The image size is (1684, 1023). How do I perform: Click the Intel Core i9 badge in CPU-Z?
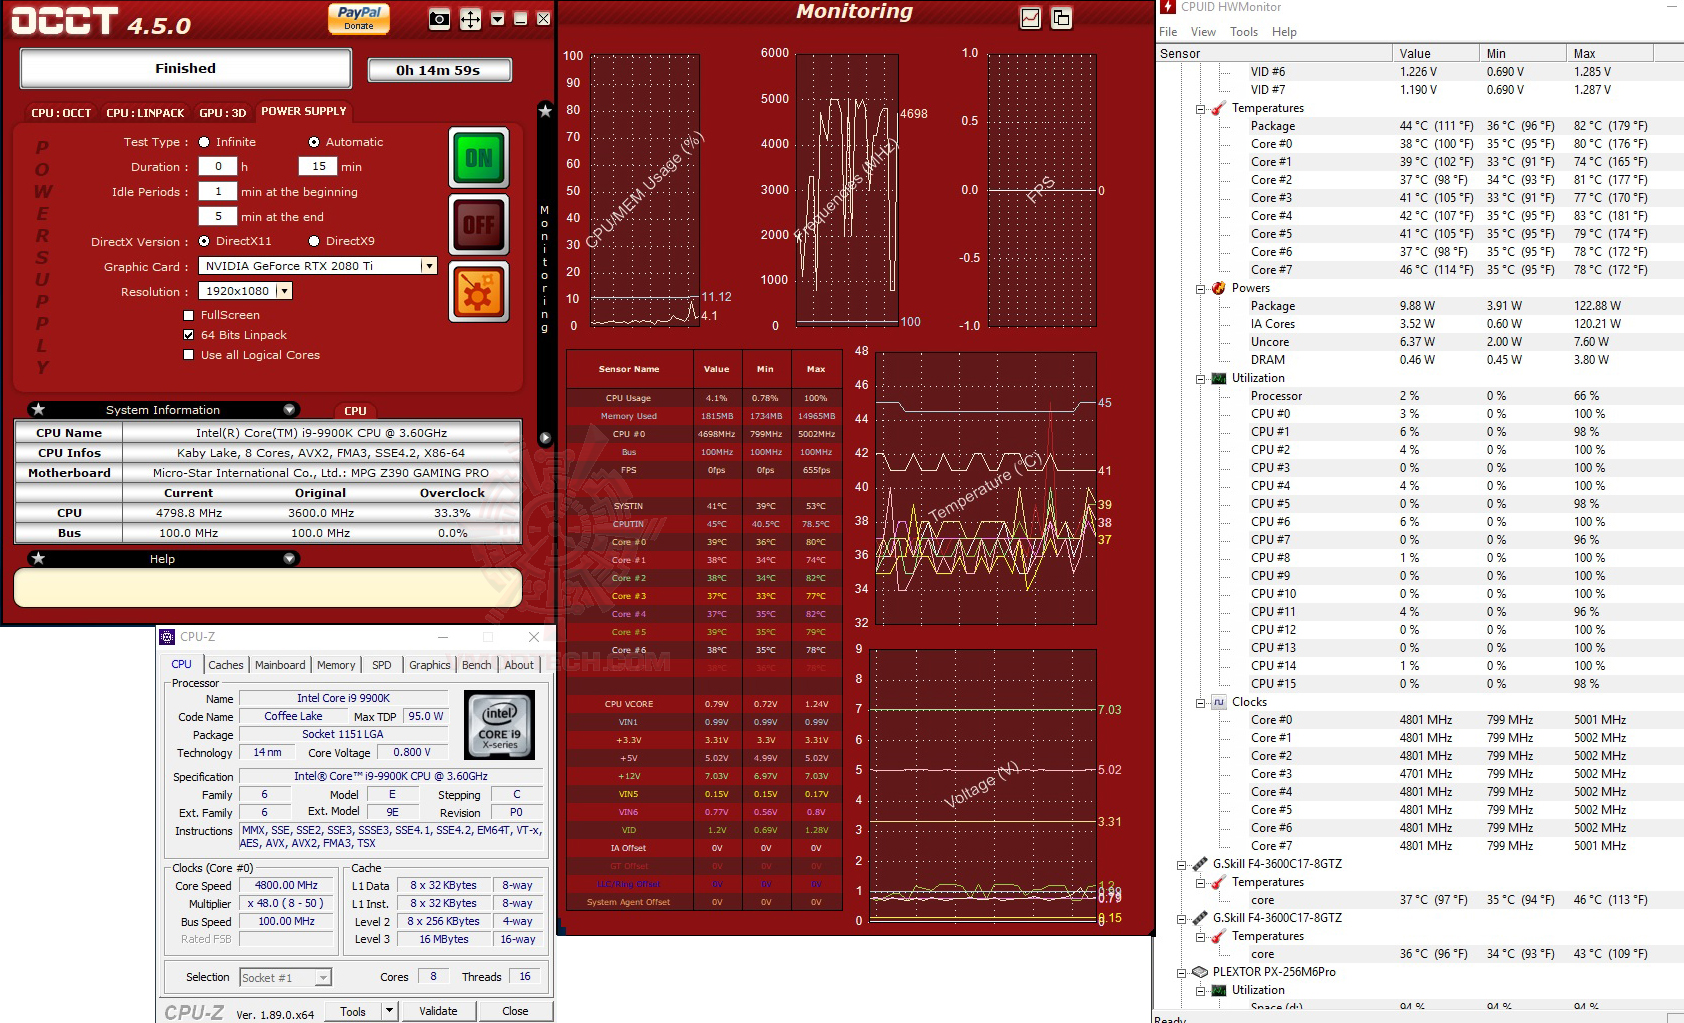tap(499, 724)
